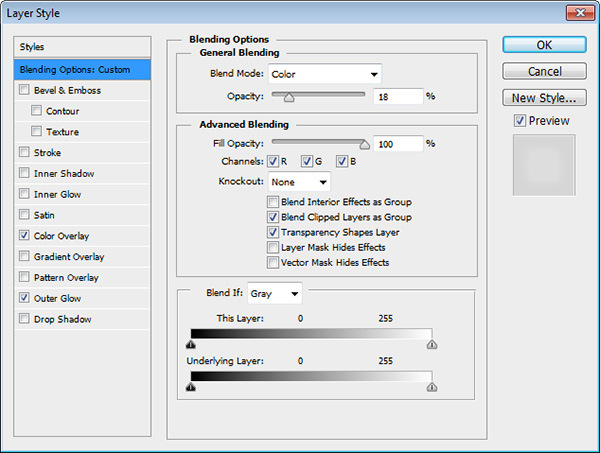Select Blending Options: Custom in list
600x453 pixels.
pos(82,69)
